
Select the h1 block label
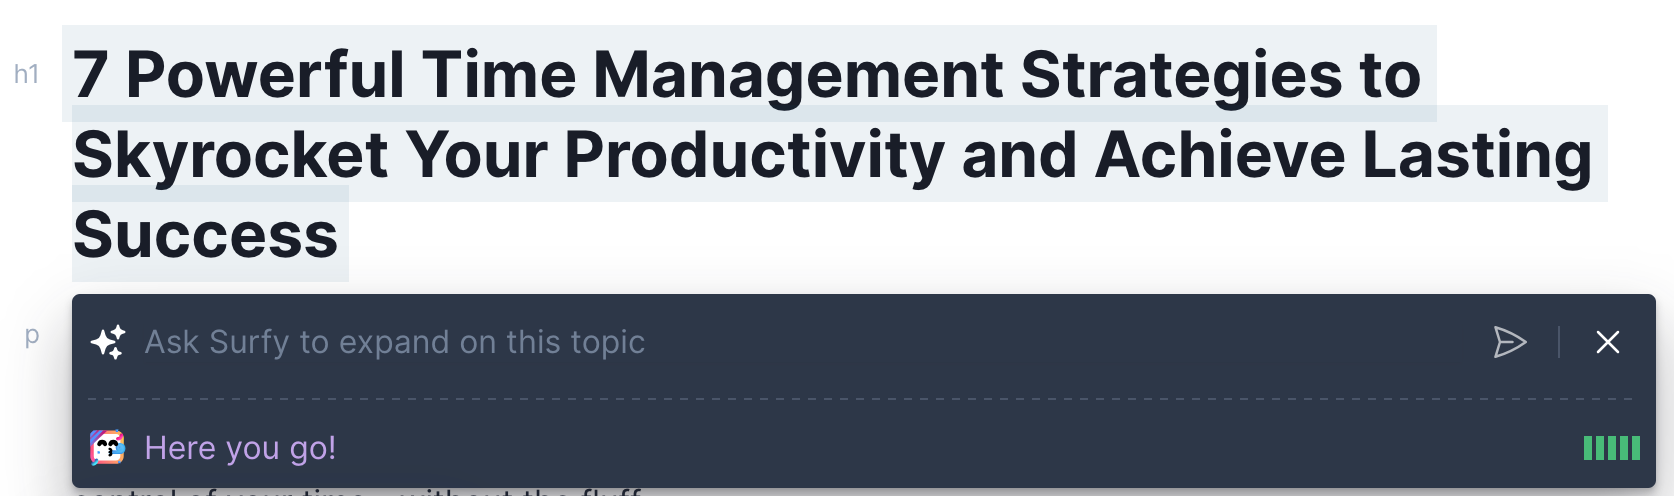tap(26, 74)
